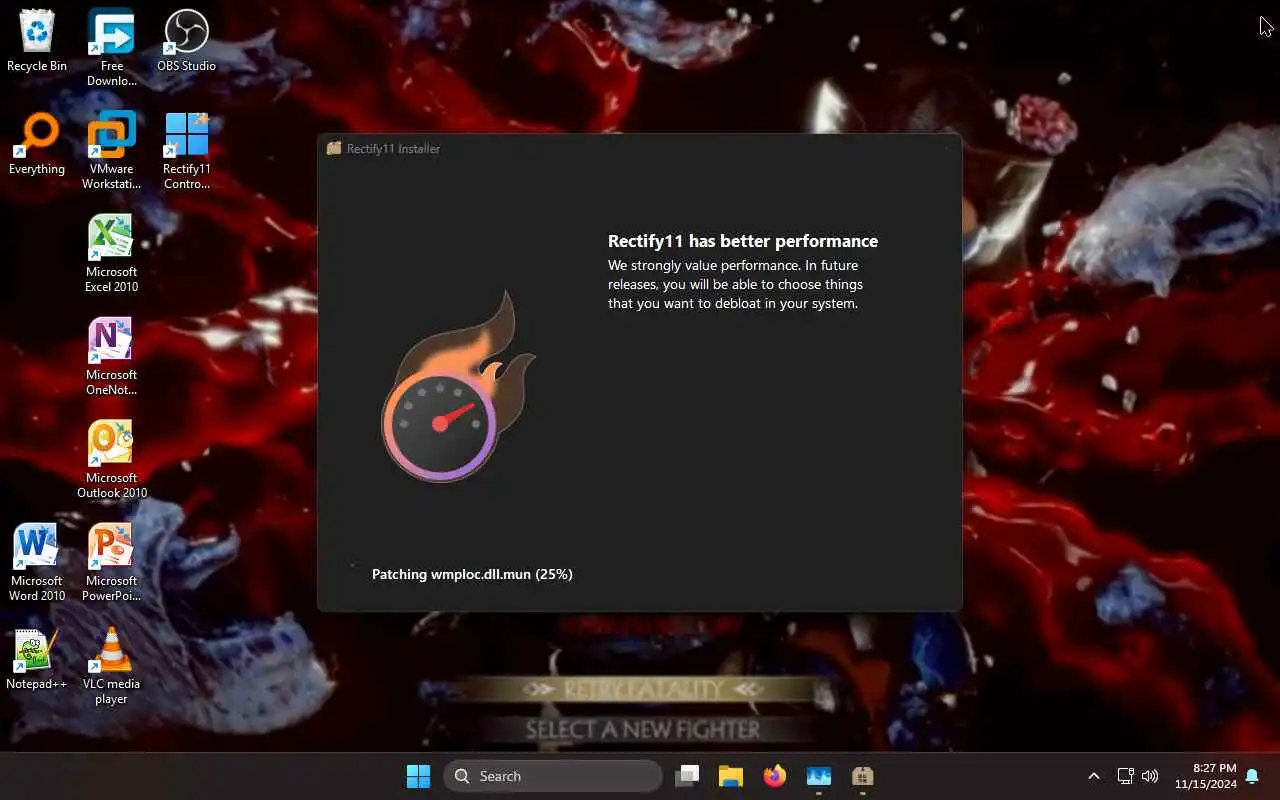Click the taskbar Search box
Image resolution: width=1280 pixels, height=800 pixels.
pyautogui.click(x=553, y=776)
